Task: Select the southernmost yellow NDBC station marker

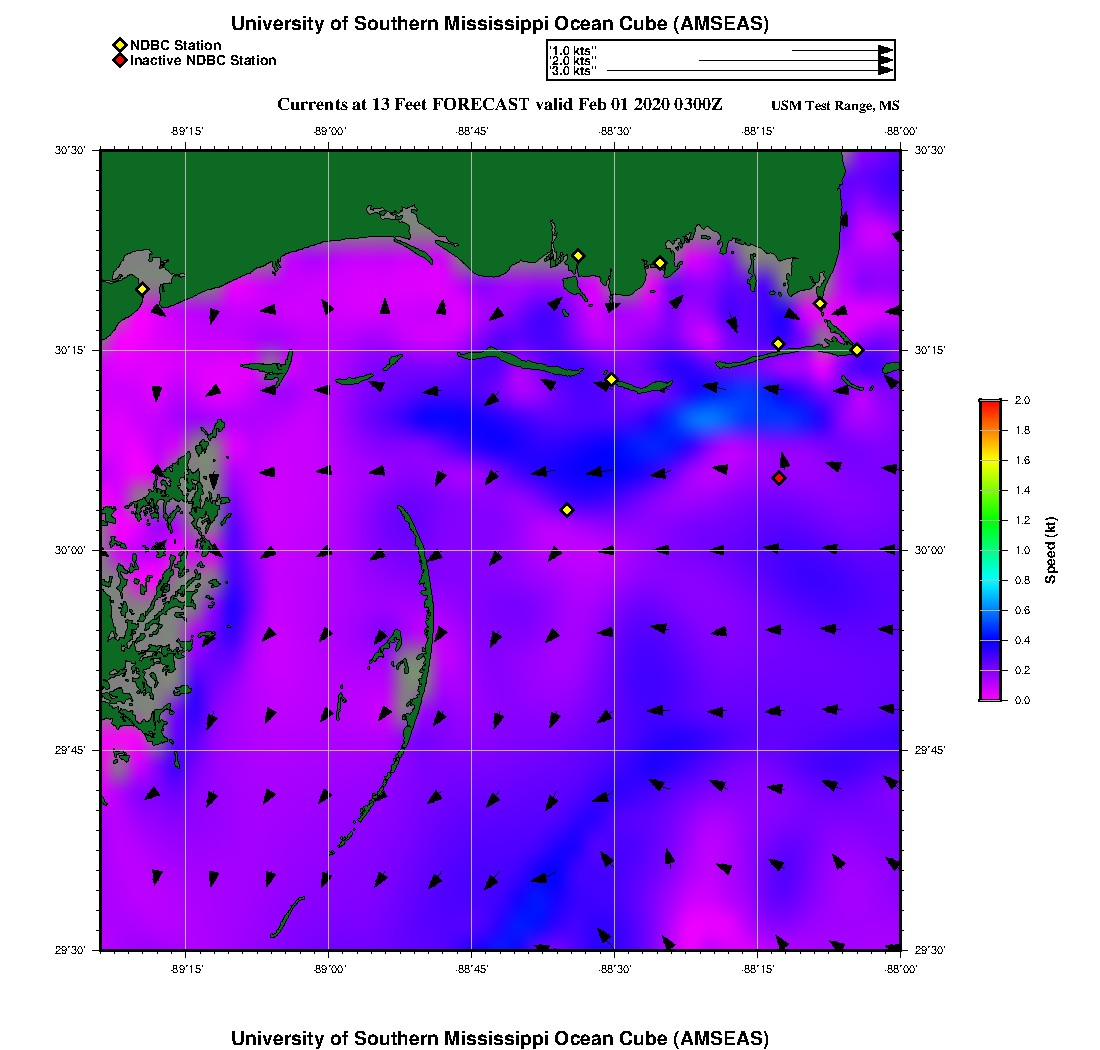Action: tap(567, 510)
